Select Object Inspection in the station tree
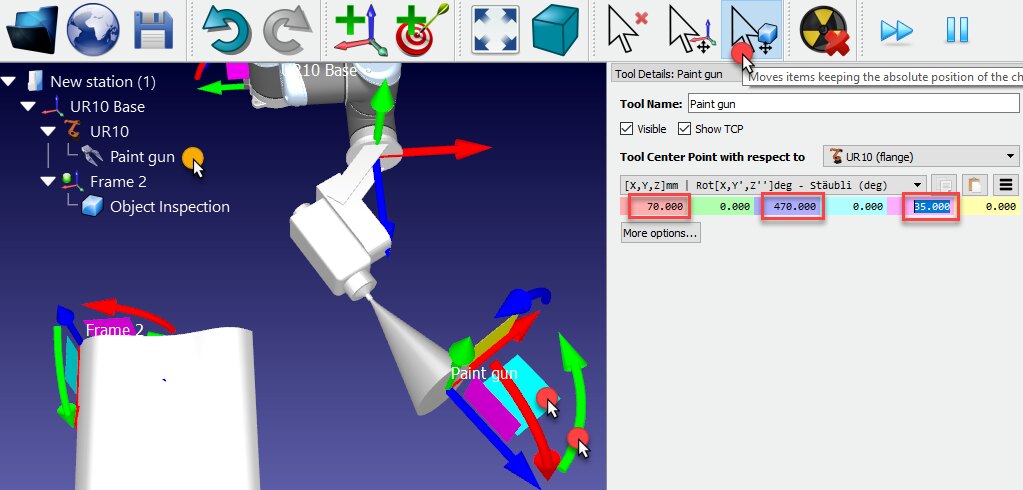Screen dimensions: 1023x490 coord(169,207)
